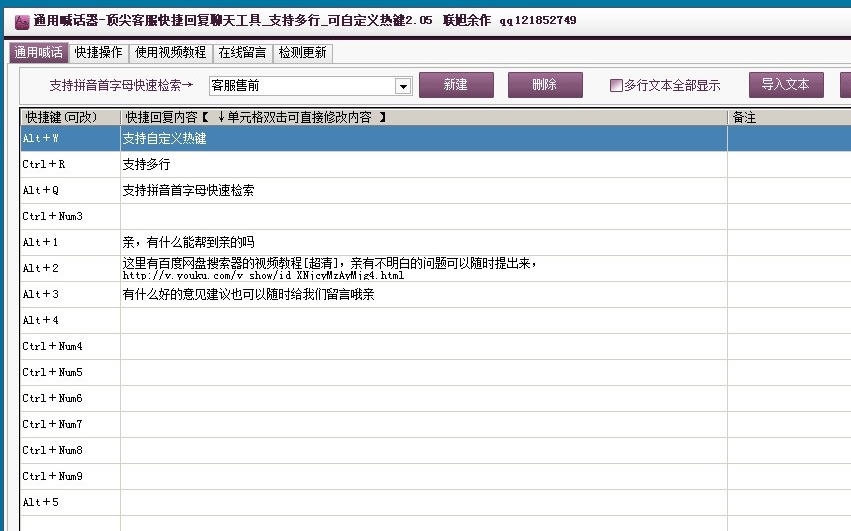Screen dimensions: 851x531
Task: Click the reply cell containing the youku.com link
Action: 423,269
